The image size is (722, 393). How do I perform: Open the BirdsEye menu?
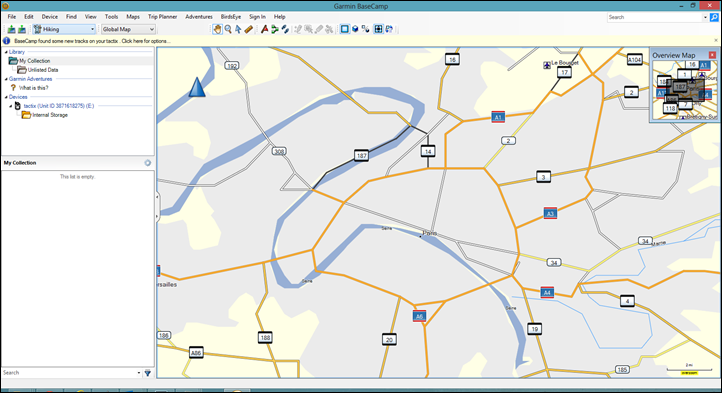[231, 17]
